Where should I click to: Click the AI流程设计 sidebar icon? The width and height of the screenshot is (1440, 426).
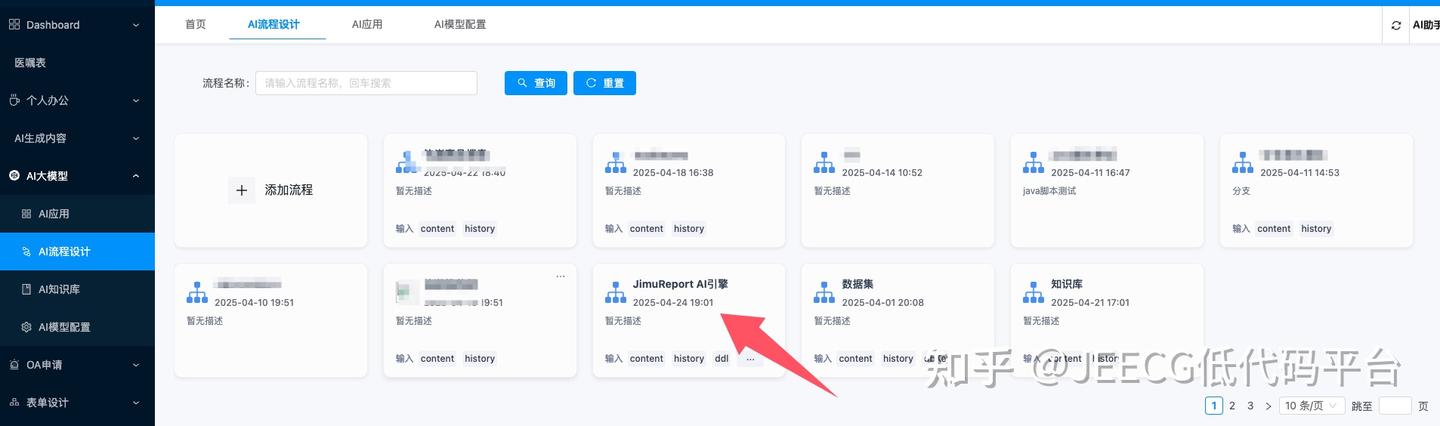point(27,252)
